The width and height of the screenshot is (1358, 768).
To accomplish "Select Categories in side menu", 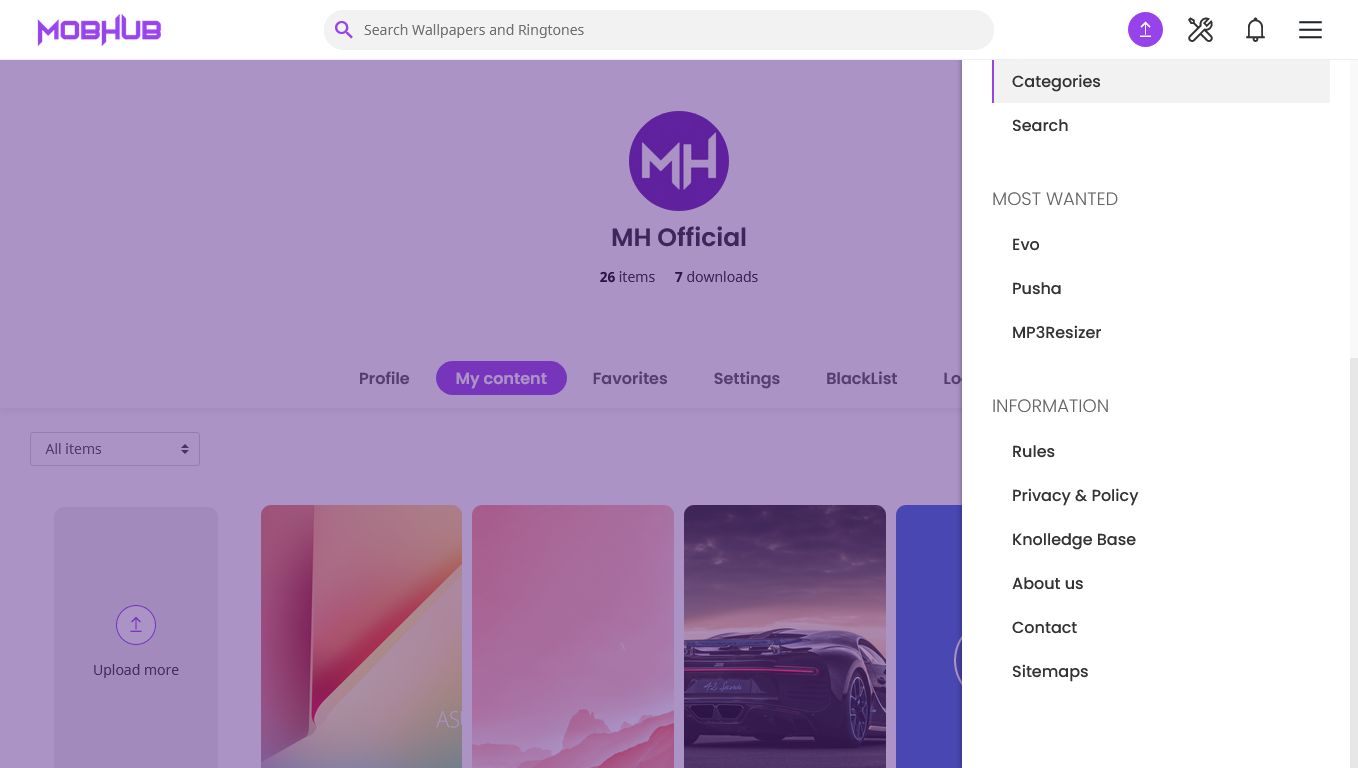I will [x=1161, y=81].
